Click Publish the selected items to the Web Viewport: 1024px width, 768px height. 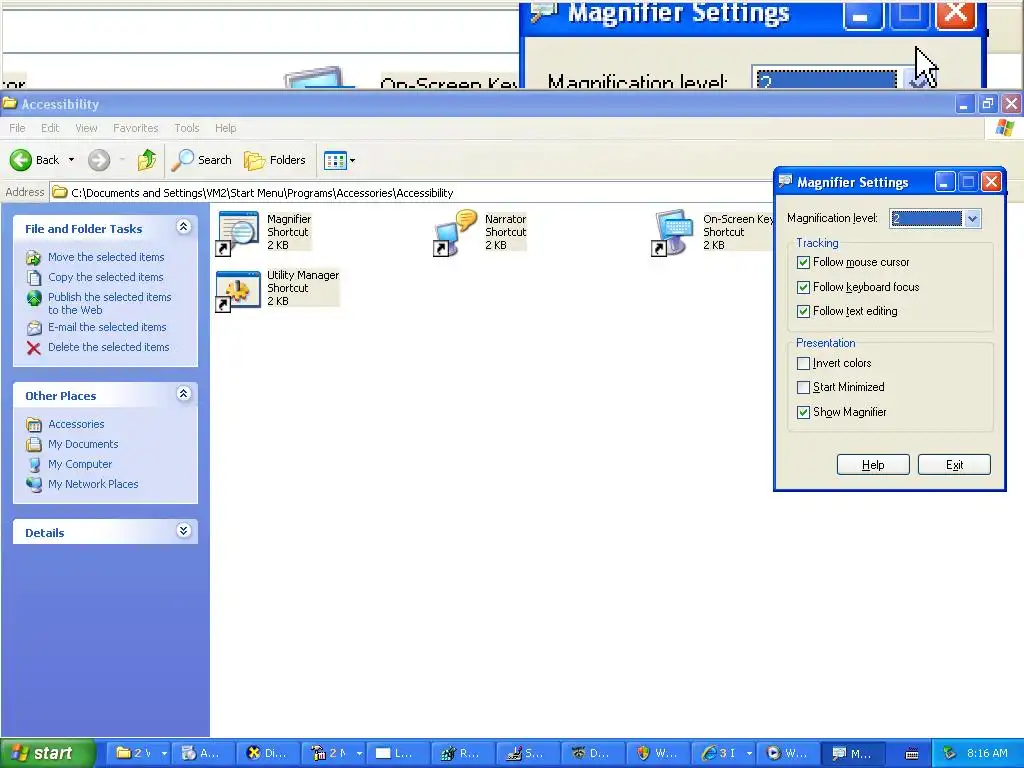pyautogui.click(x=110, y=303)
